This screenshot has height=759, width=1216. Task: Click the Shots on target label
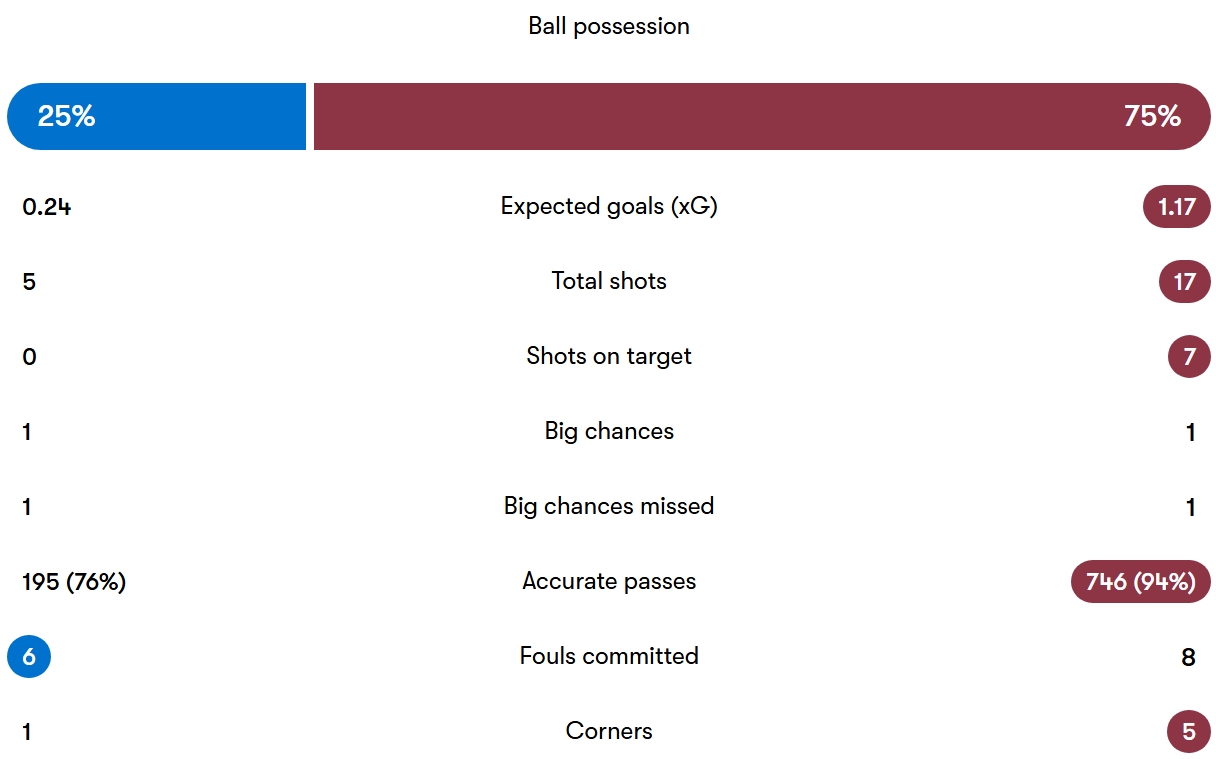[x=609, y=356]
